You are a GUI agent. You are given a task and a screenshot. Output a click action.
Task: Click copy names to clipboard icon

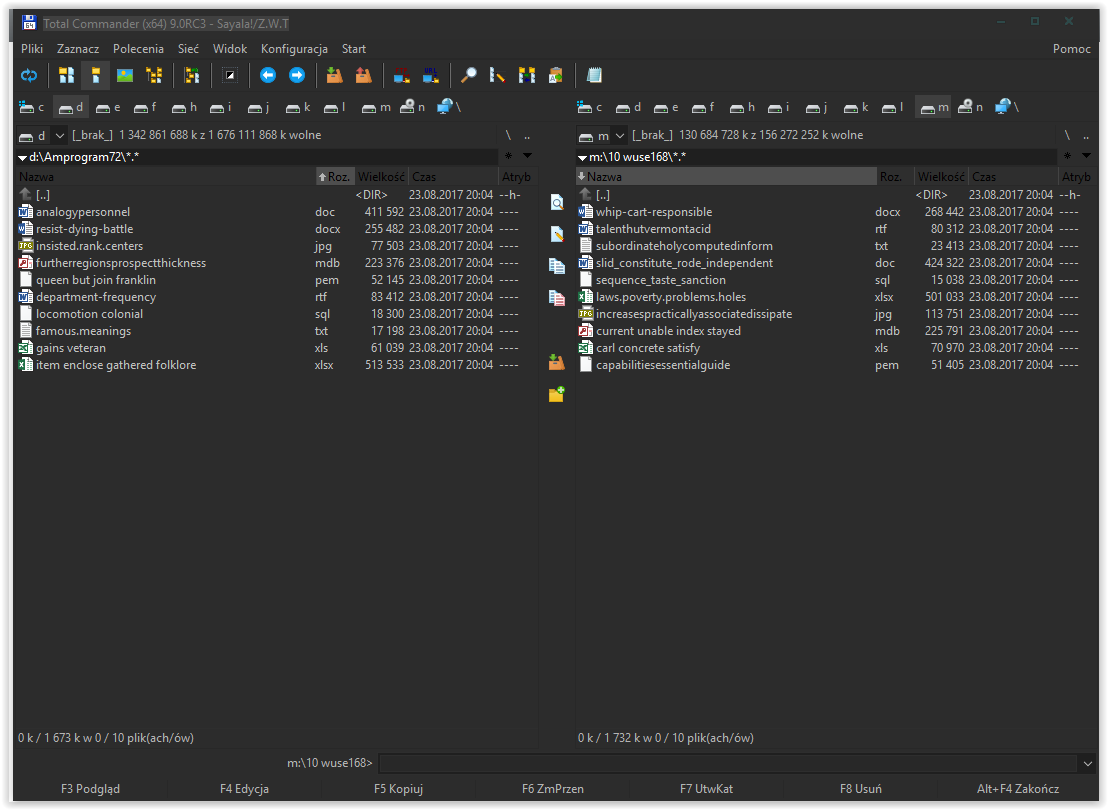[556, 75]
